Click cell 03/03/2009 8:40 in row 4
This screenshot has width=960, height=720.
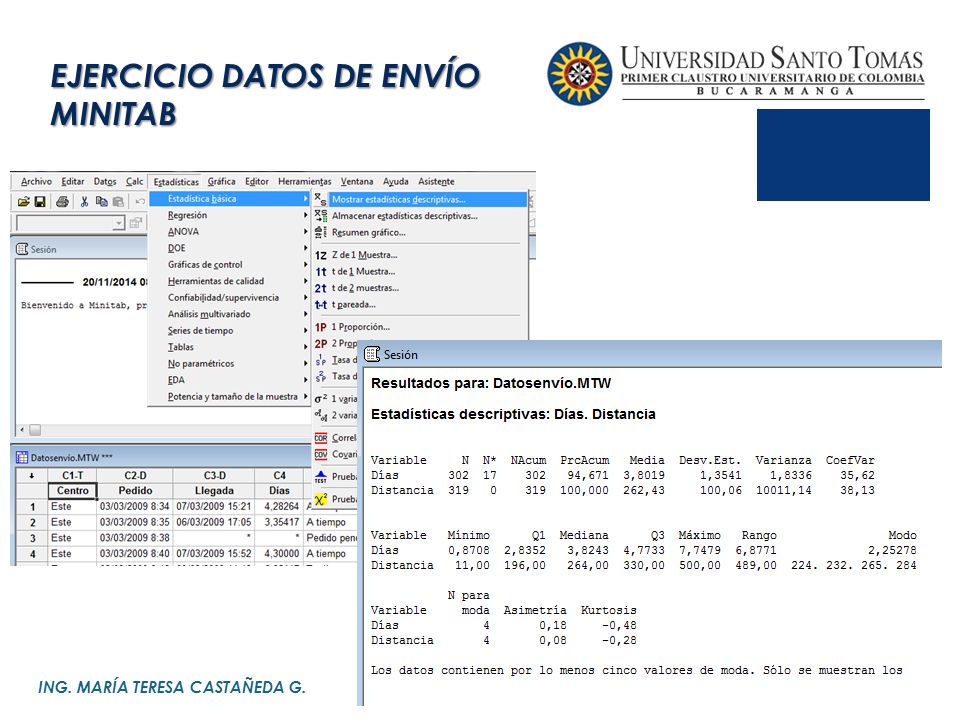click(135, 553)
